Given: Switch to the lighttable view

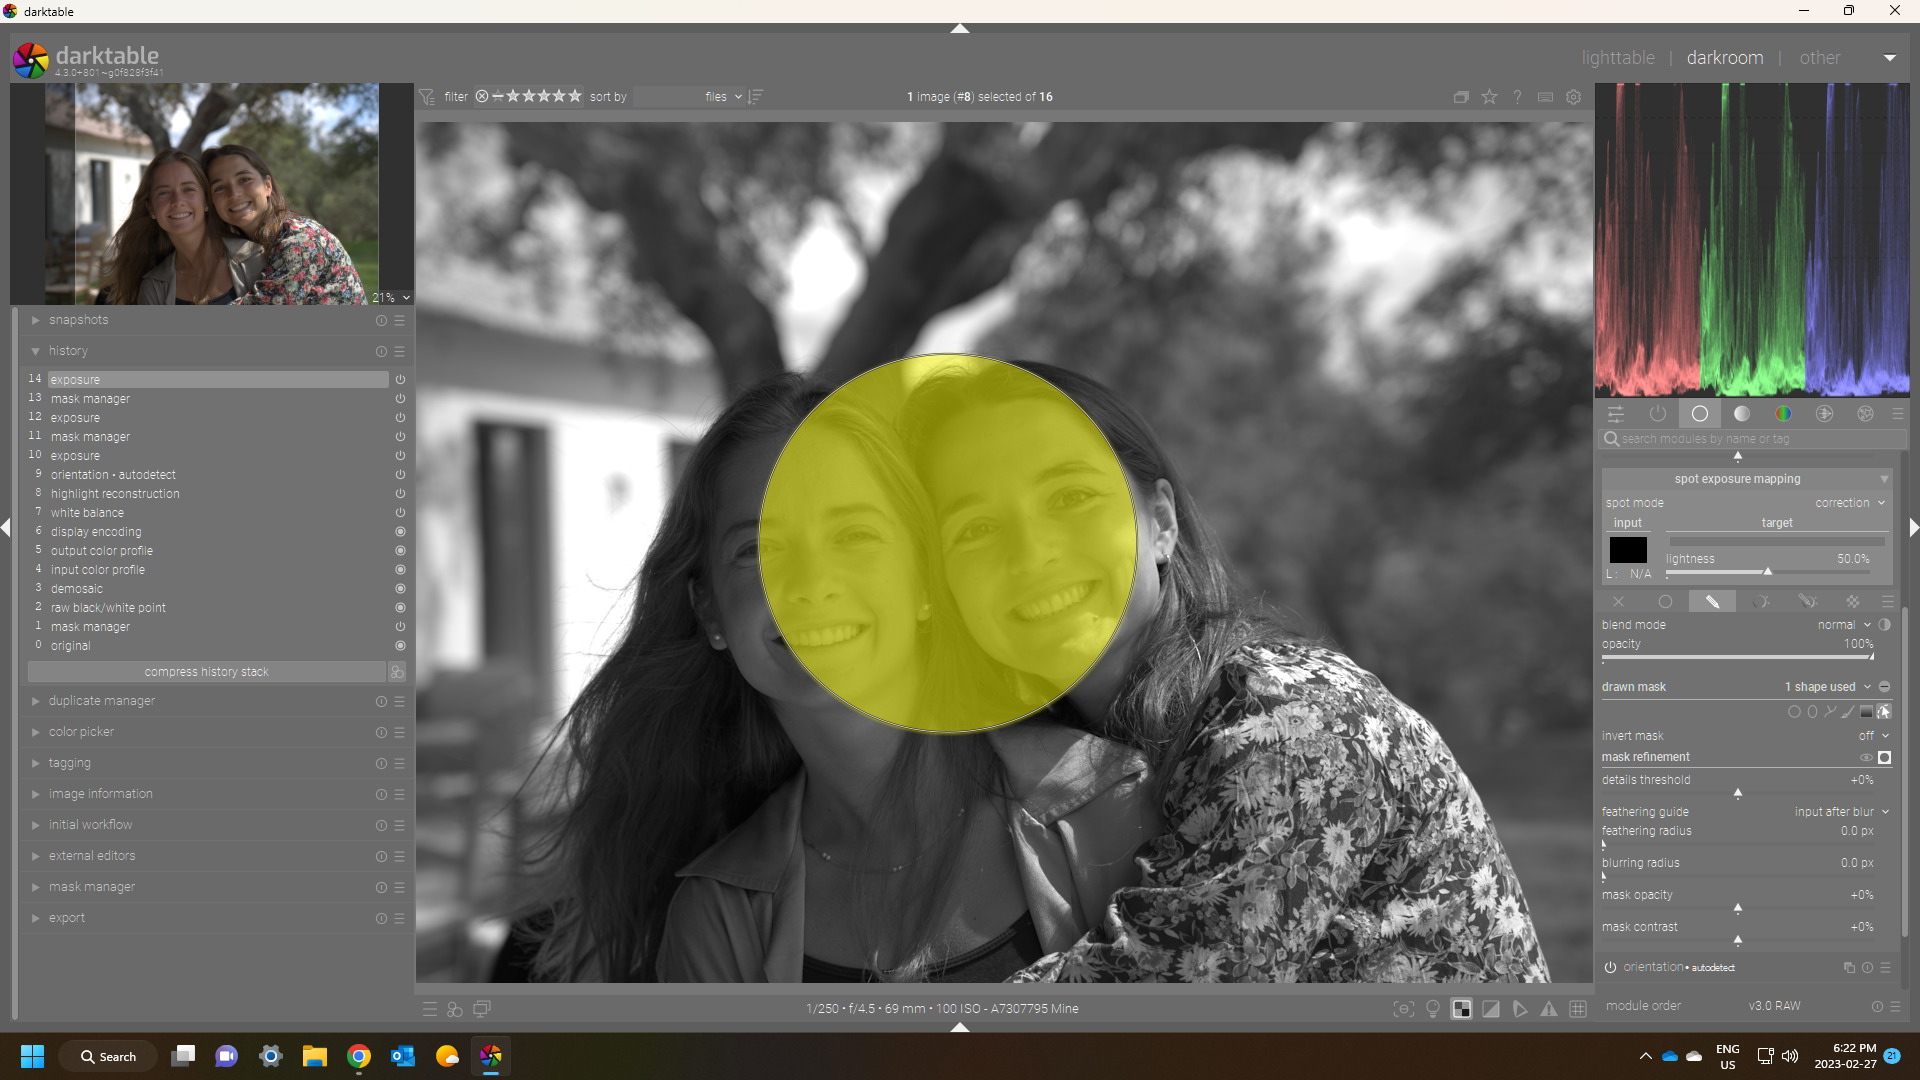Looking at the screenshot, I should [x=1617, y=57].
